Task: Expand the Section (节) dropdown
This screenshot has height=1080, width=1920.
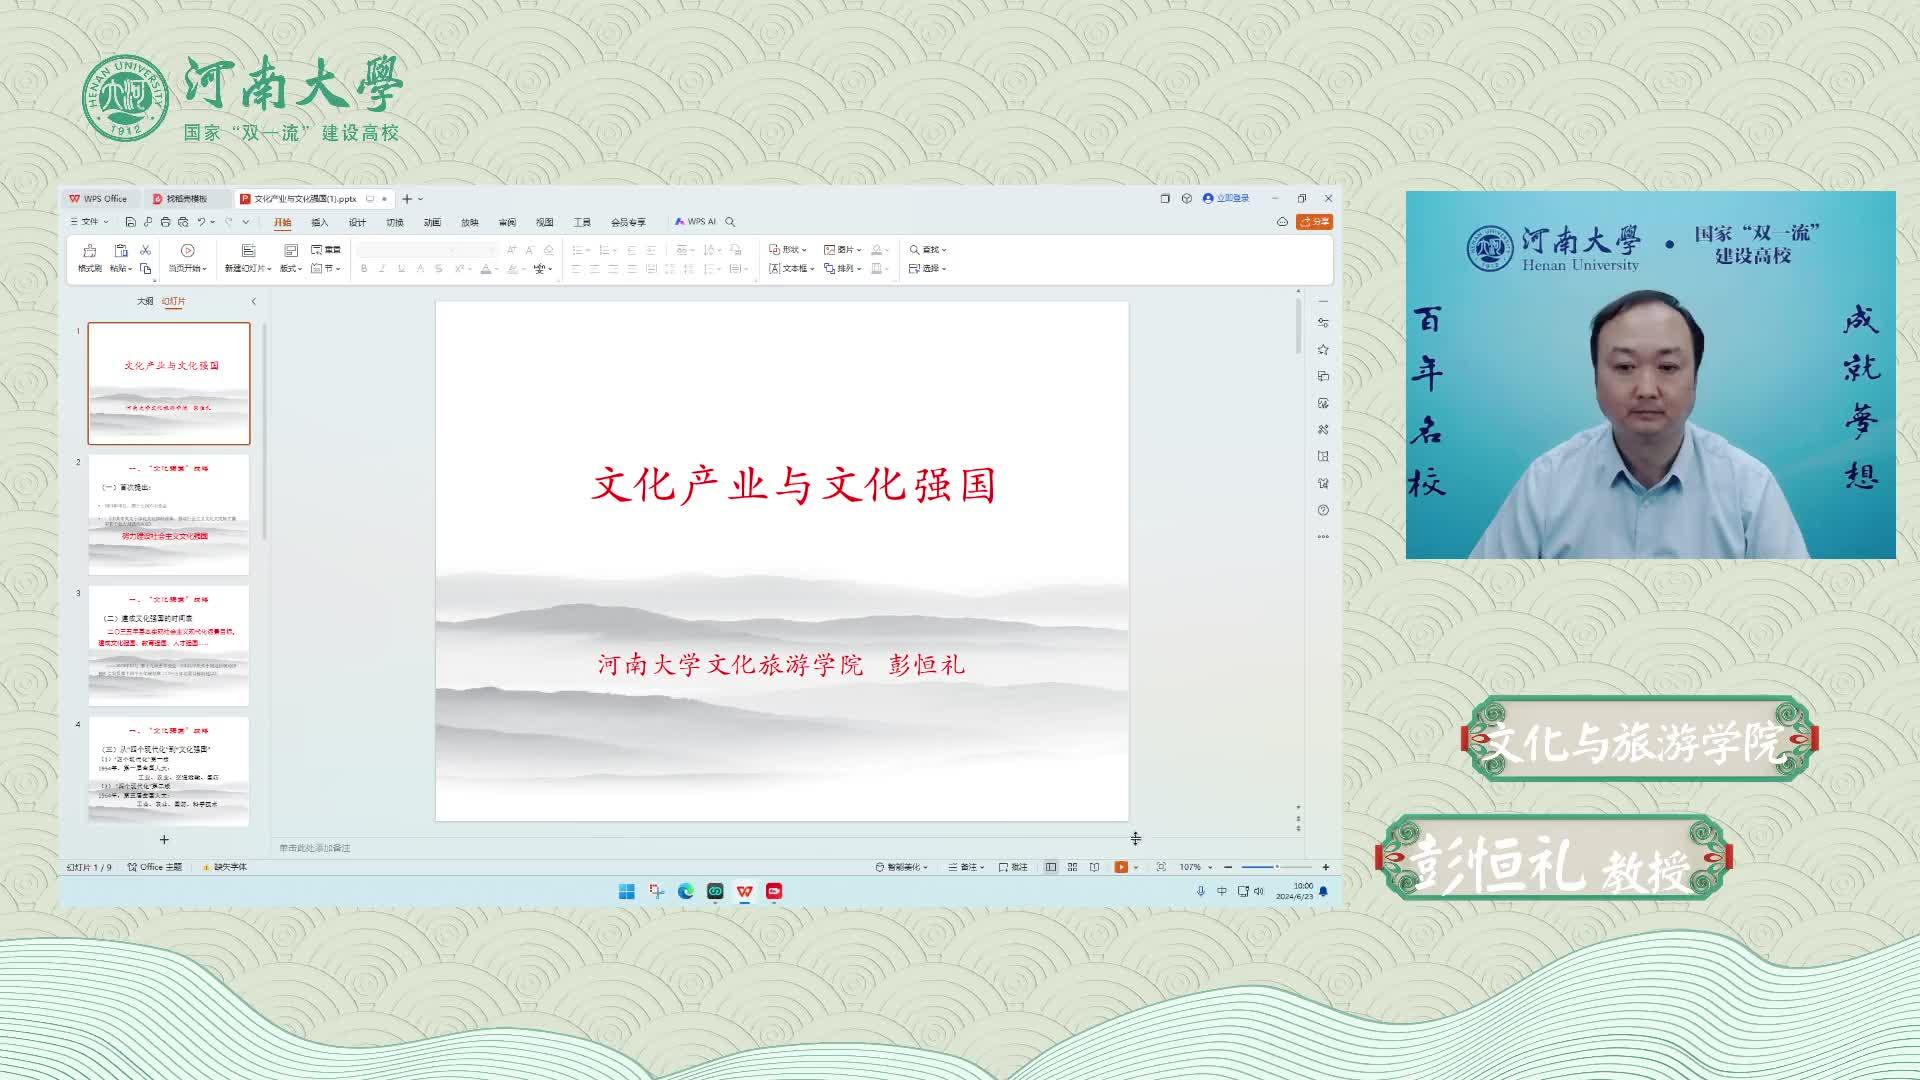Action: [x=326, y=268]
